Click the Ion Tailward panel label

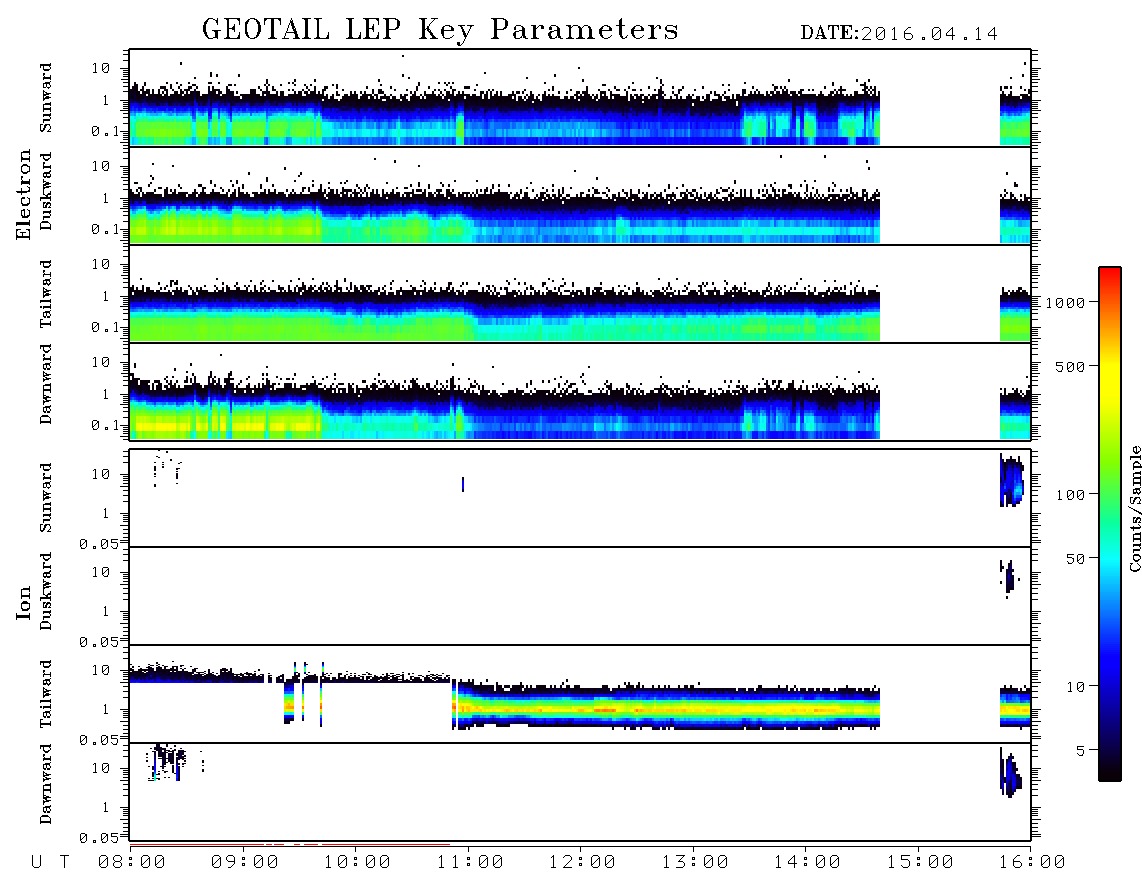tap(46, 694)
